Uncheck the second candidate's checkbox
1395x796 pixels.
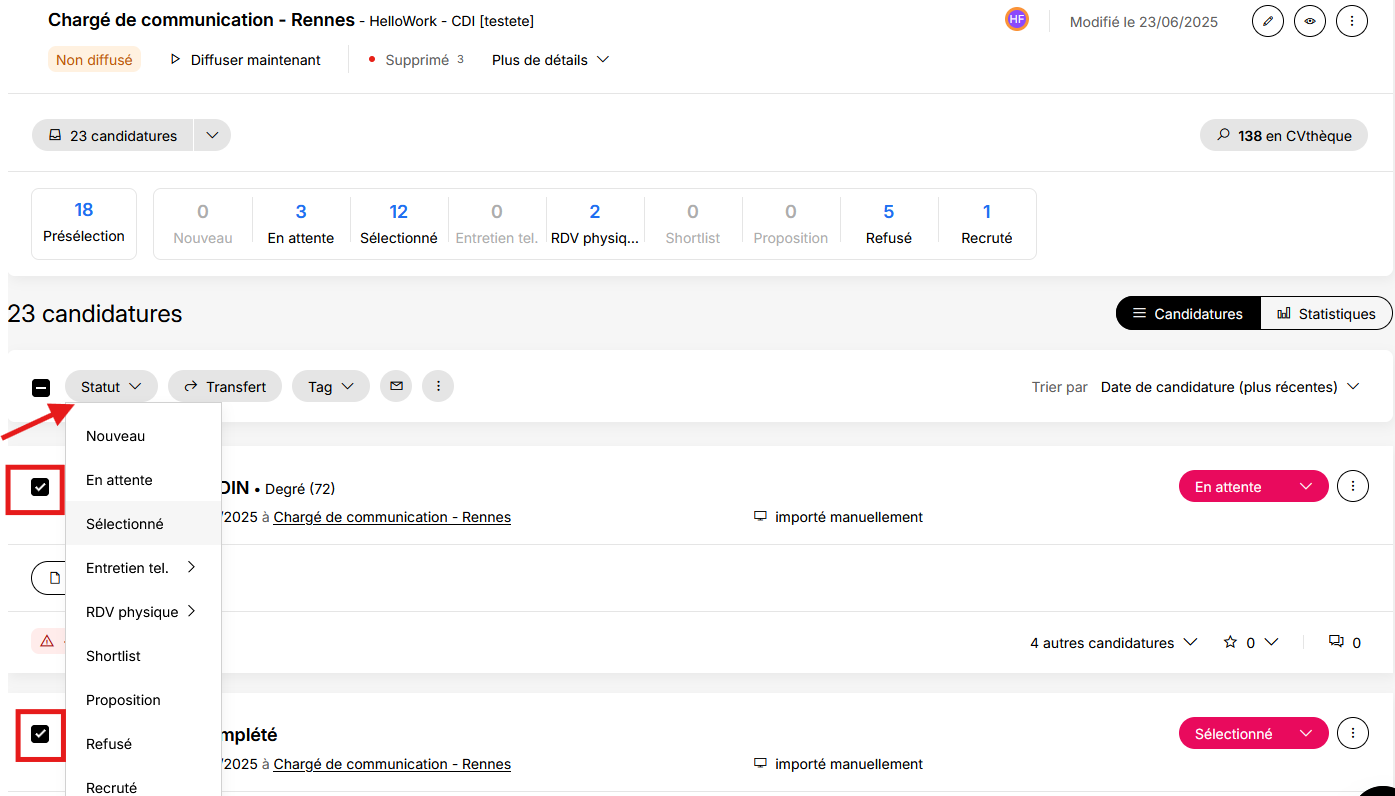[x=40, y=734]
